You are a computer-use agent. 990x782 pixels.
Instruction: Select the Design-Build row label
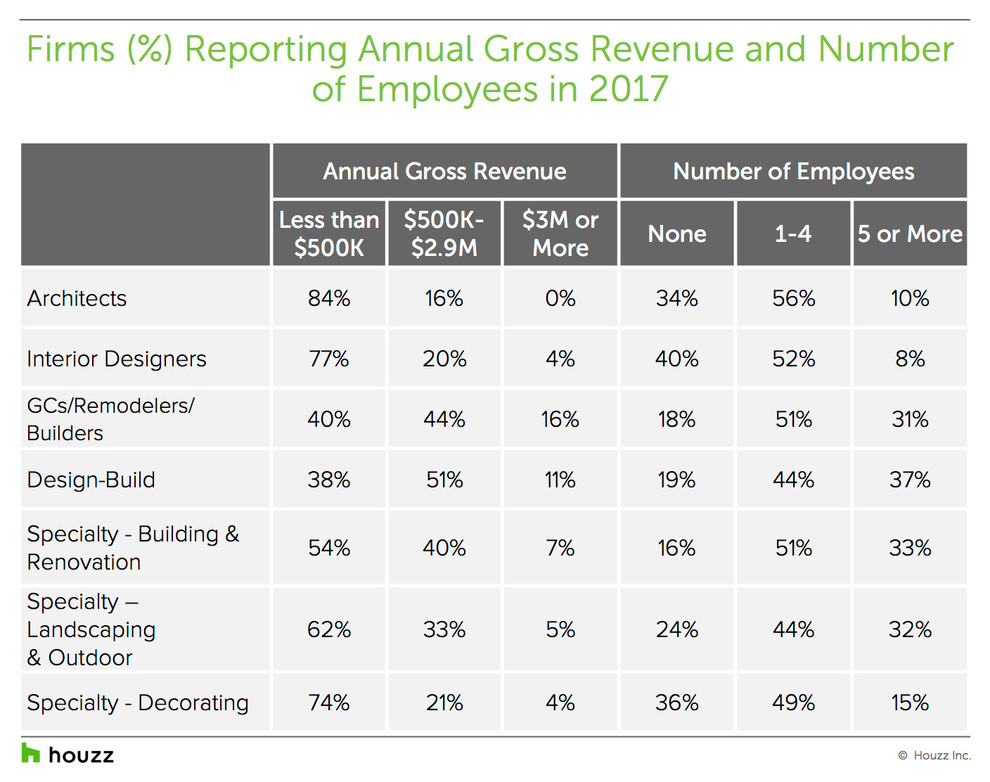pyautogui.click(x=91, y=480)
